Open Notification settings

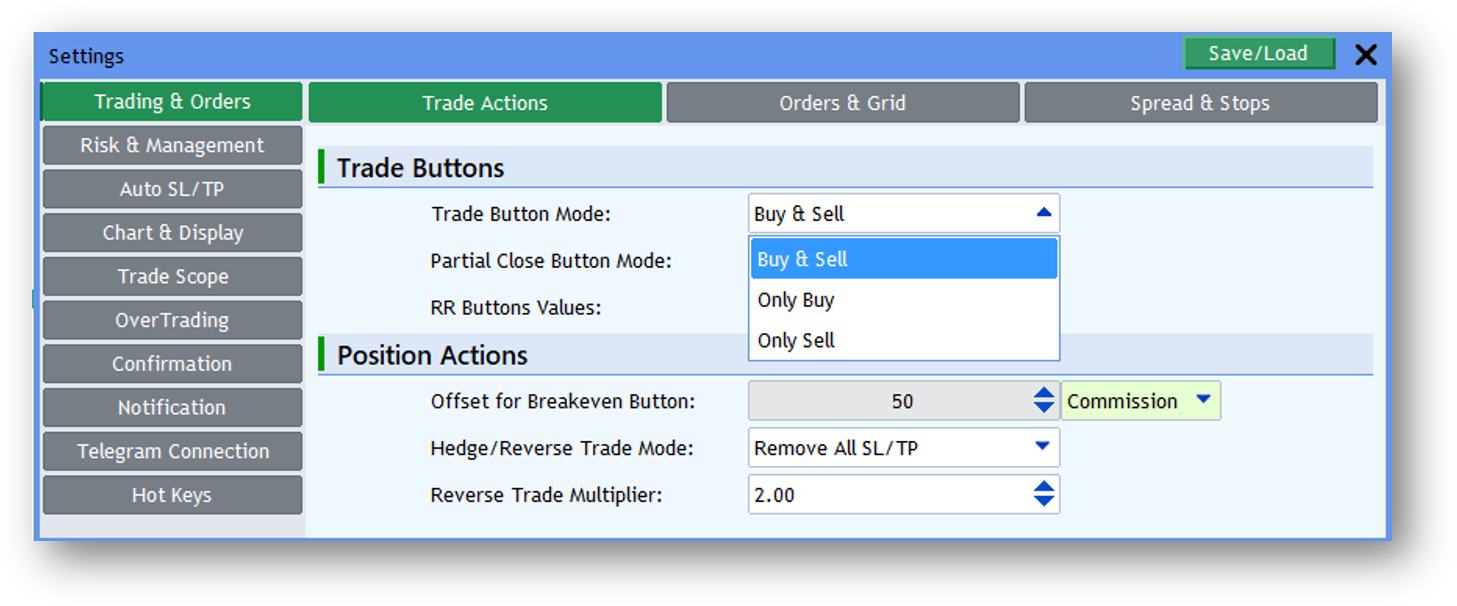[172, 408]
